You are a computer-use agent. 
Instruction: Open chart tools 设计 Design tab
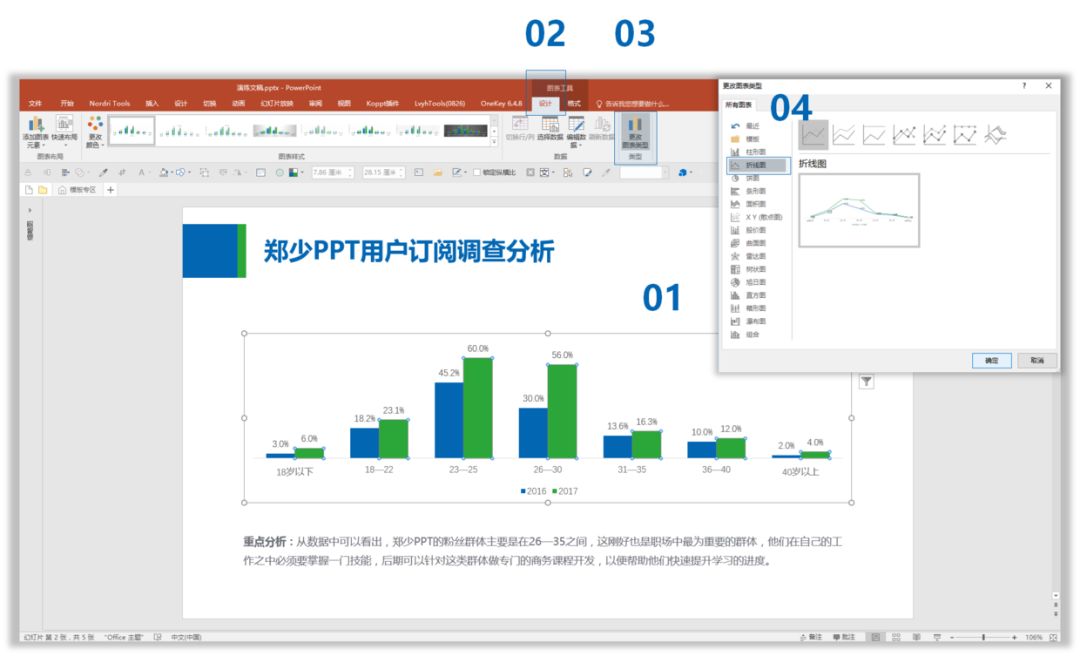click(545, 104)
